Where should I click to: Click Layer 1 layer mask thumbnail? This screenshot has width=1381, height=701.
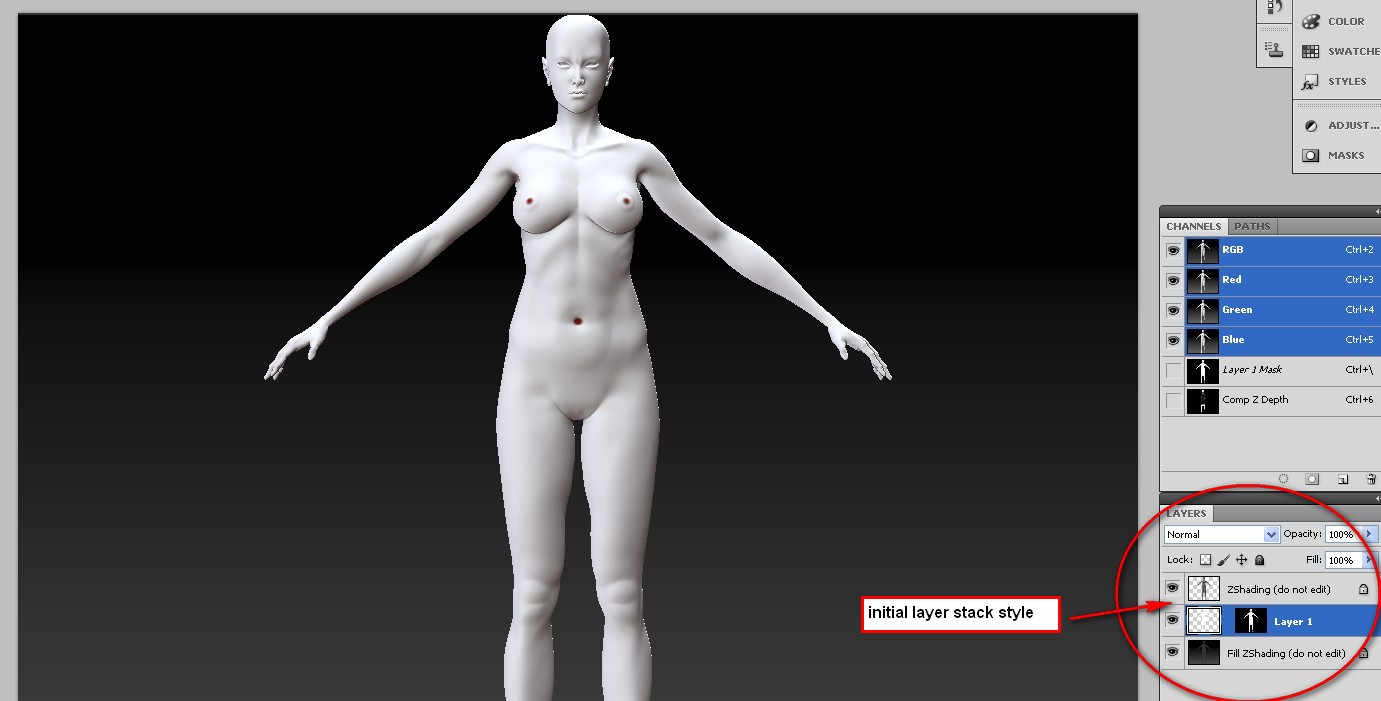click(1251, 621)
